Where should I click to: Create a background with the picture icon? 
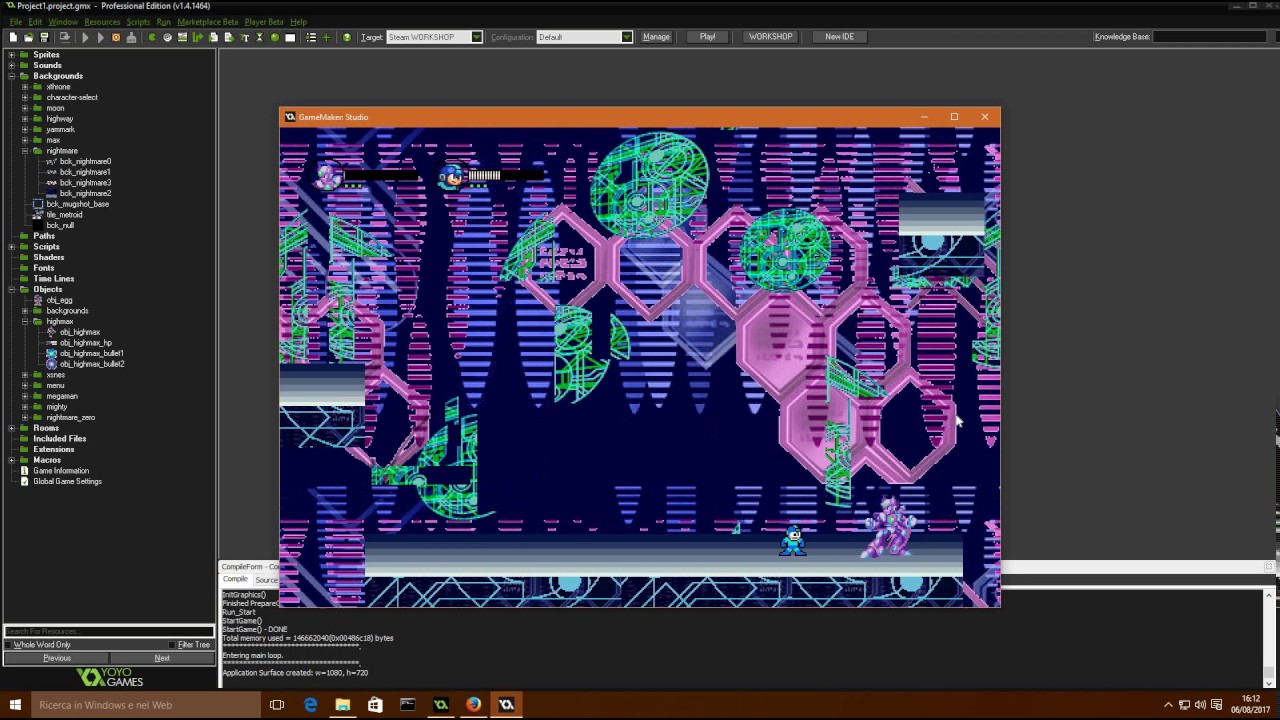[x=182, y=37]
